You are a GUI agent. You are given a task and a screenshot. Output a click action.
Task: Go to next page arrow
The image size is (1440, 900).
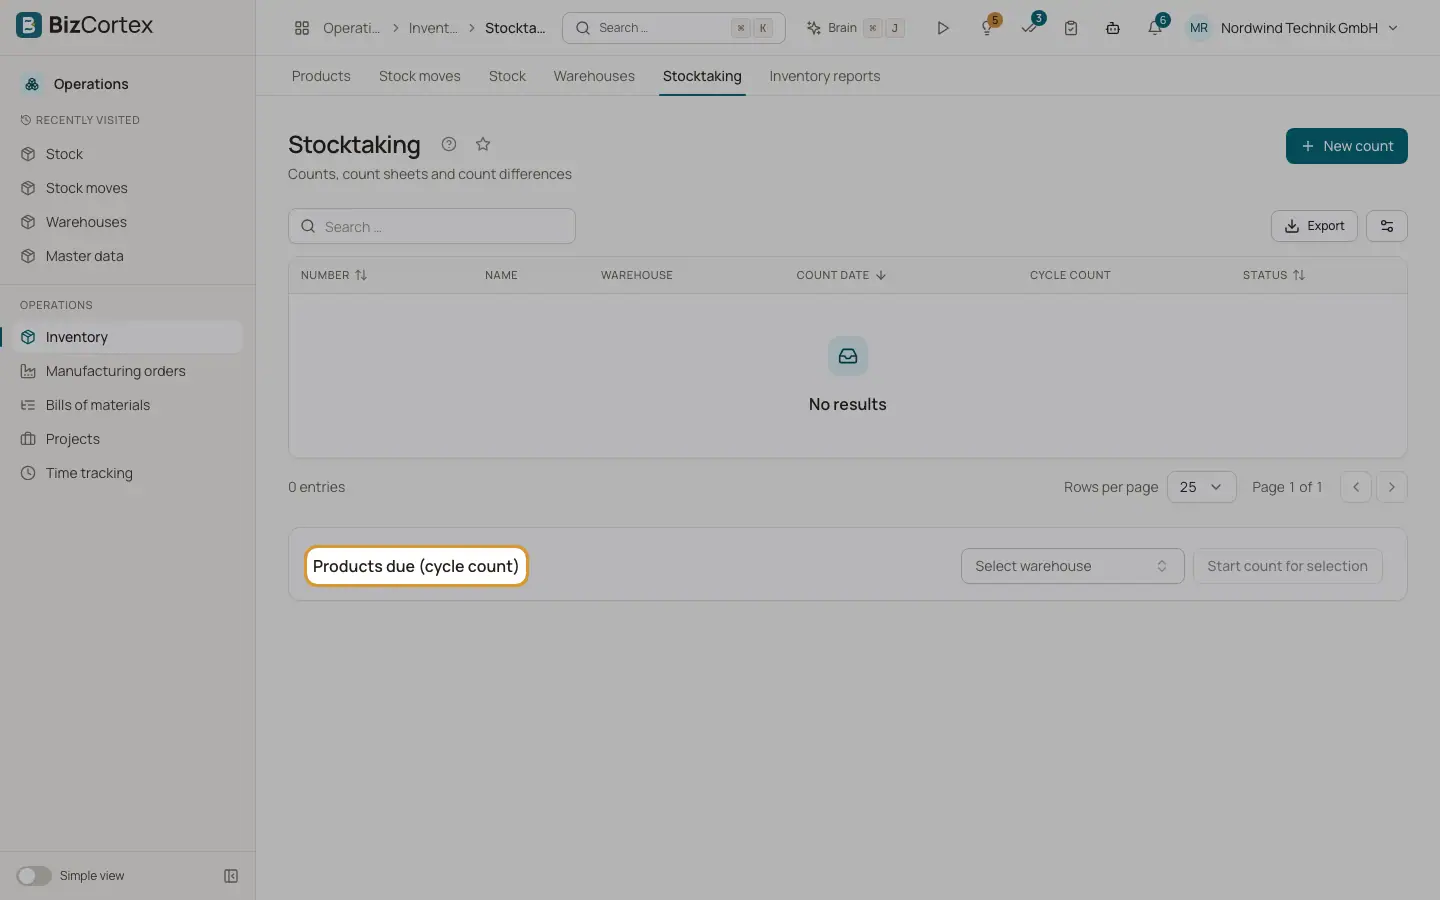1392,487
